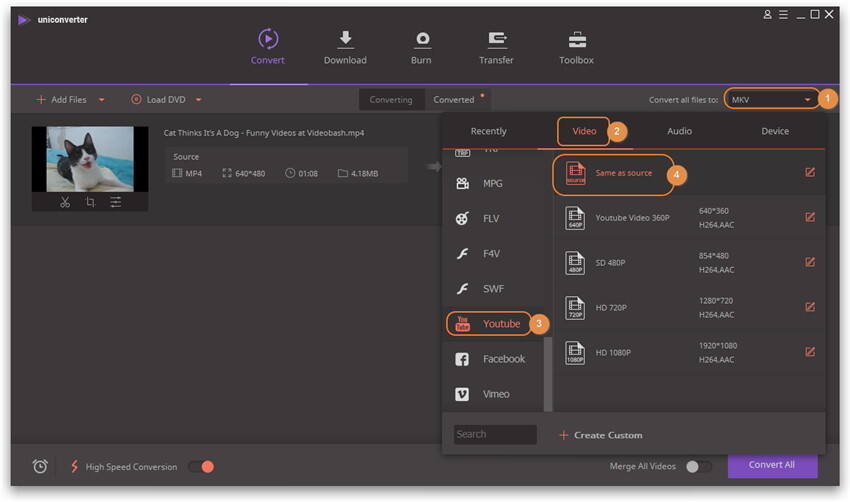Open the Toolbox section icon
This screenshot has height=502, width=850.
tap(577, 40)
